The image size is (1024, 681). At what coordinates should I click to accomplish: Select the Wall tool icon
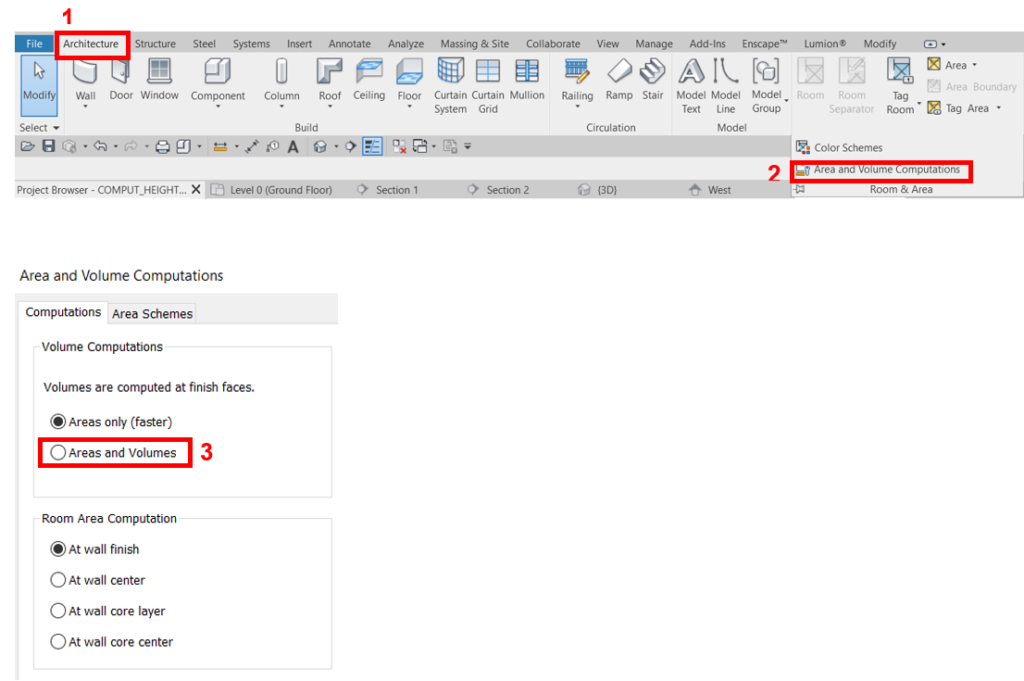tap(85, 71)
